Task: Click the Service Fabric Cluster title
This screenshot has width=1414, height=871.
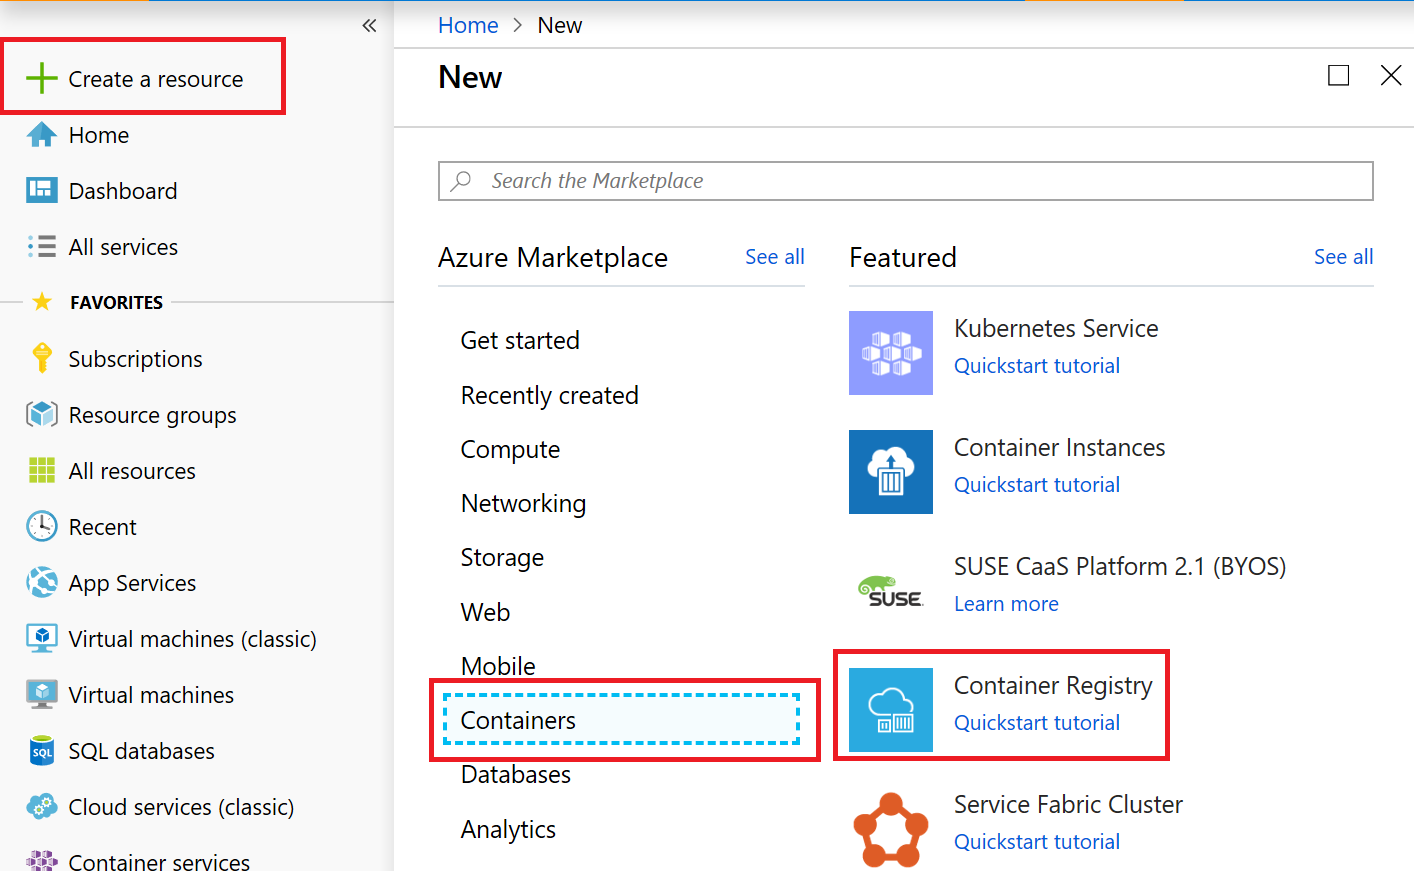Action: coord(1068,804)
